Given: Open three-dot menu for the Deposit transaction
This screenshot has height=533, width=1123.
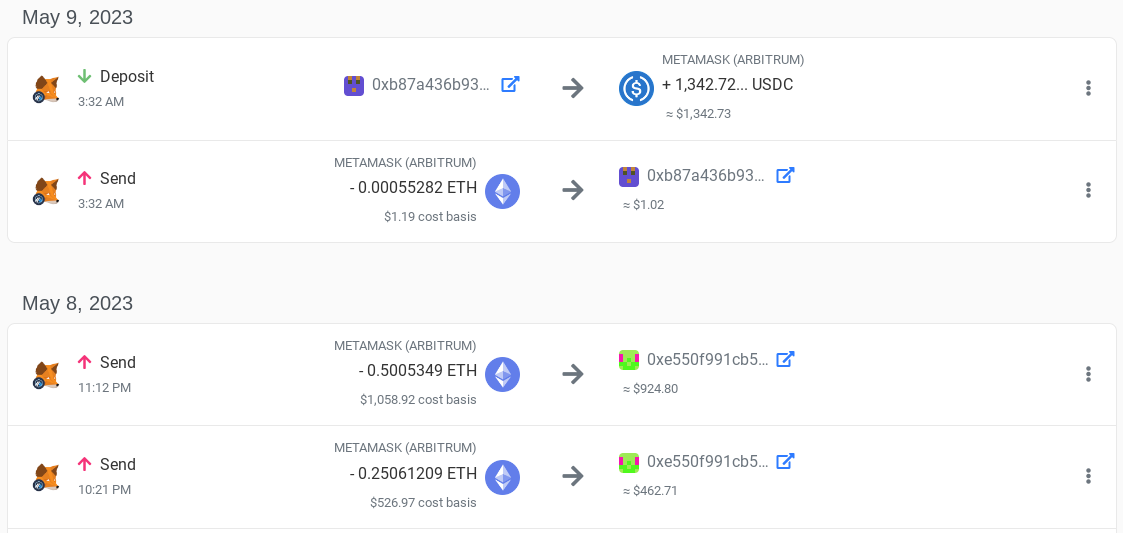Looking at the screenshot, I should click(x=1088, y=88).
